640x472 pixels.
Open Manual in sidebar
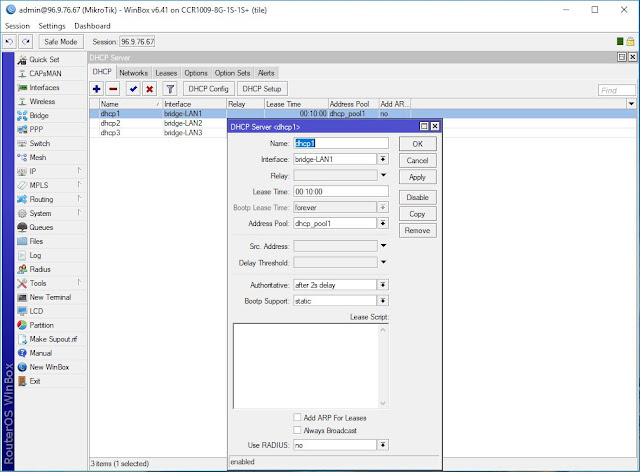click(x=51, y=353)
